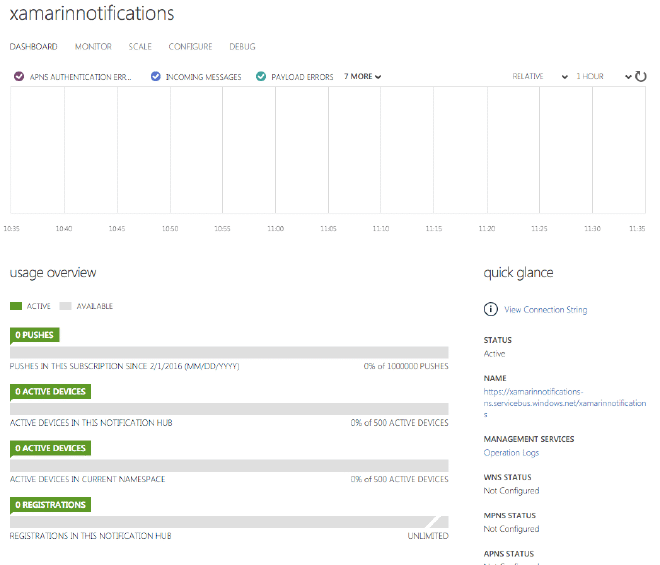Open the 1 Hour range dropdown
Viewport: 660px width, 565px height.
pos(604,77)
